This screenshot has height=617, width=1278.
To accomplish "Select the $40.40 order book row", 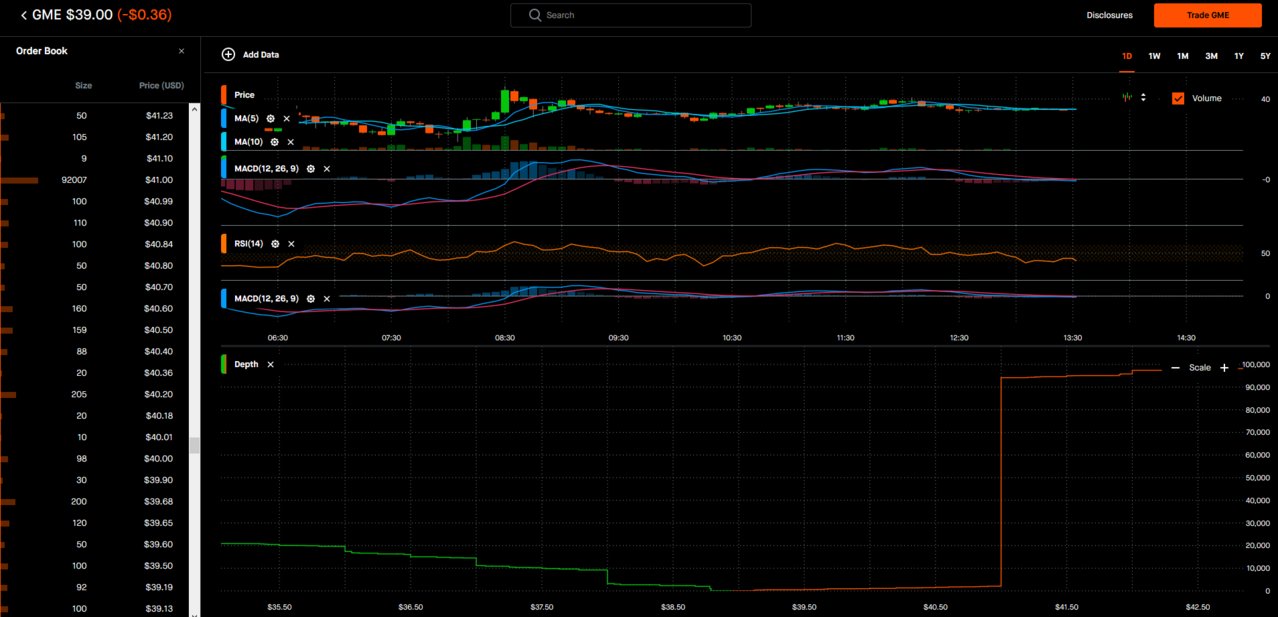I will pos(94,351).
